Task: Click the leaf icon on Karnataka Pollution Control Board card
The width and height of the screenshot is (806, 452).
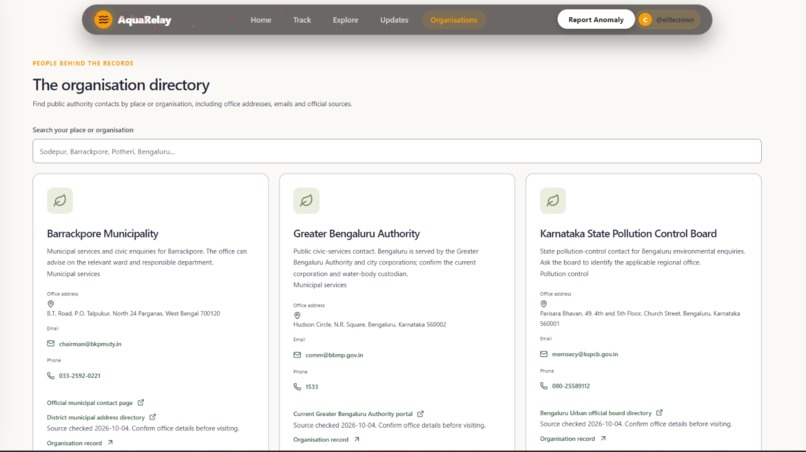Action: coord(553,201)
